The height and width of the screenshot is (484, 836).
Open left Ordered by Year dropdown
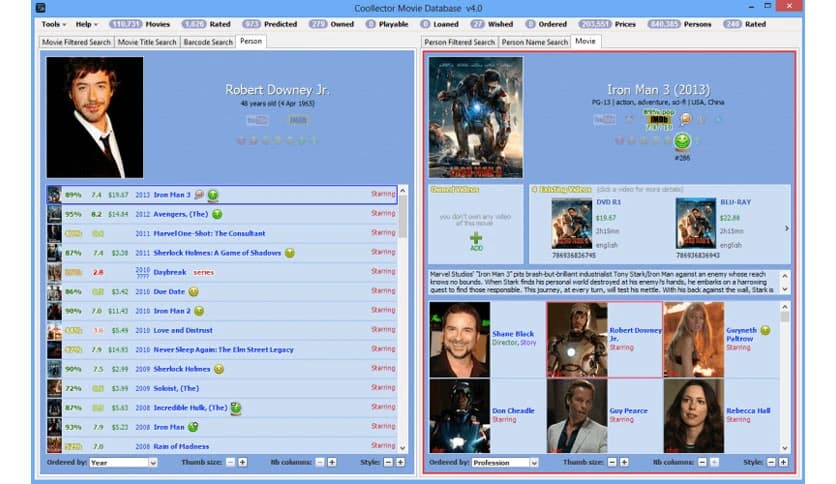(123, 463)
